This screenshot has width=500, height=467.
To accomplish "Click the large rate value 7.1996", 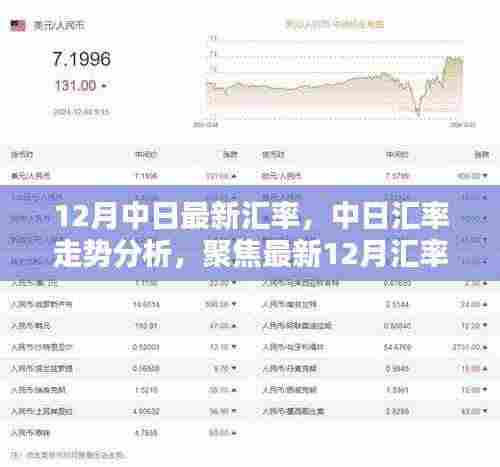I will (82, 59).
